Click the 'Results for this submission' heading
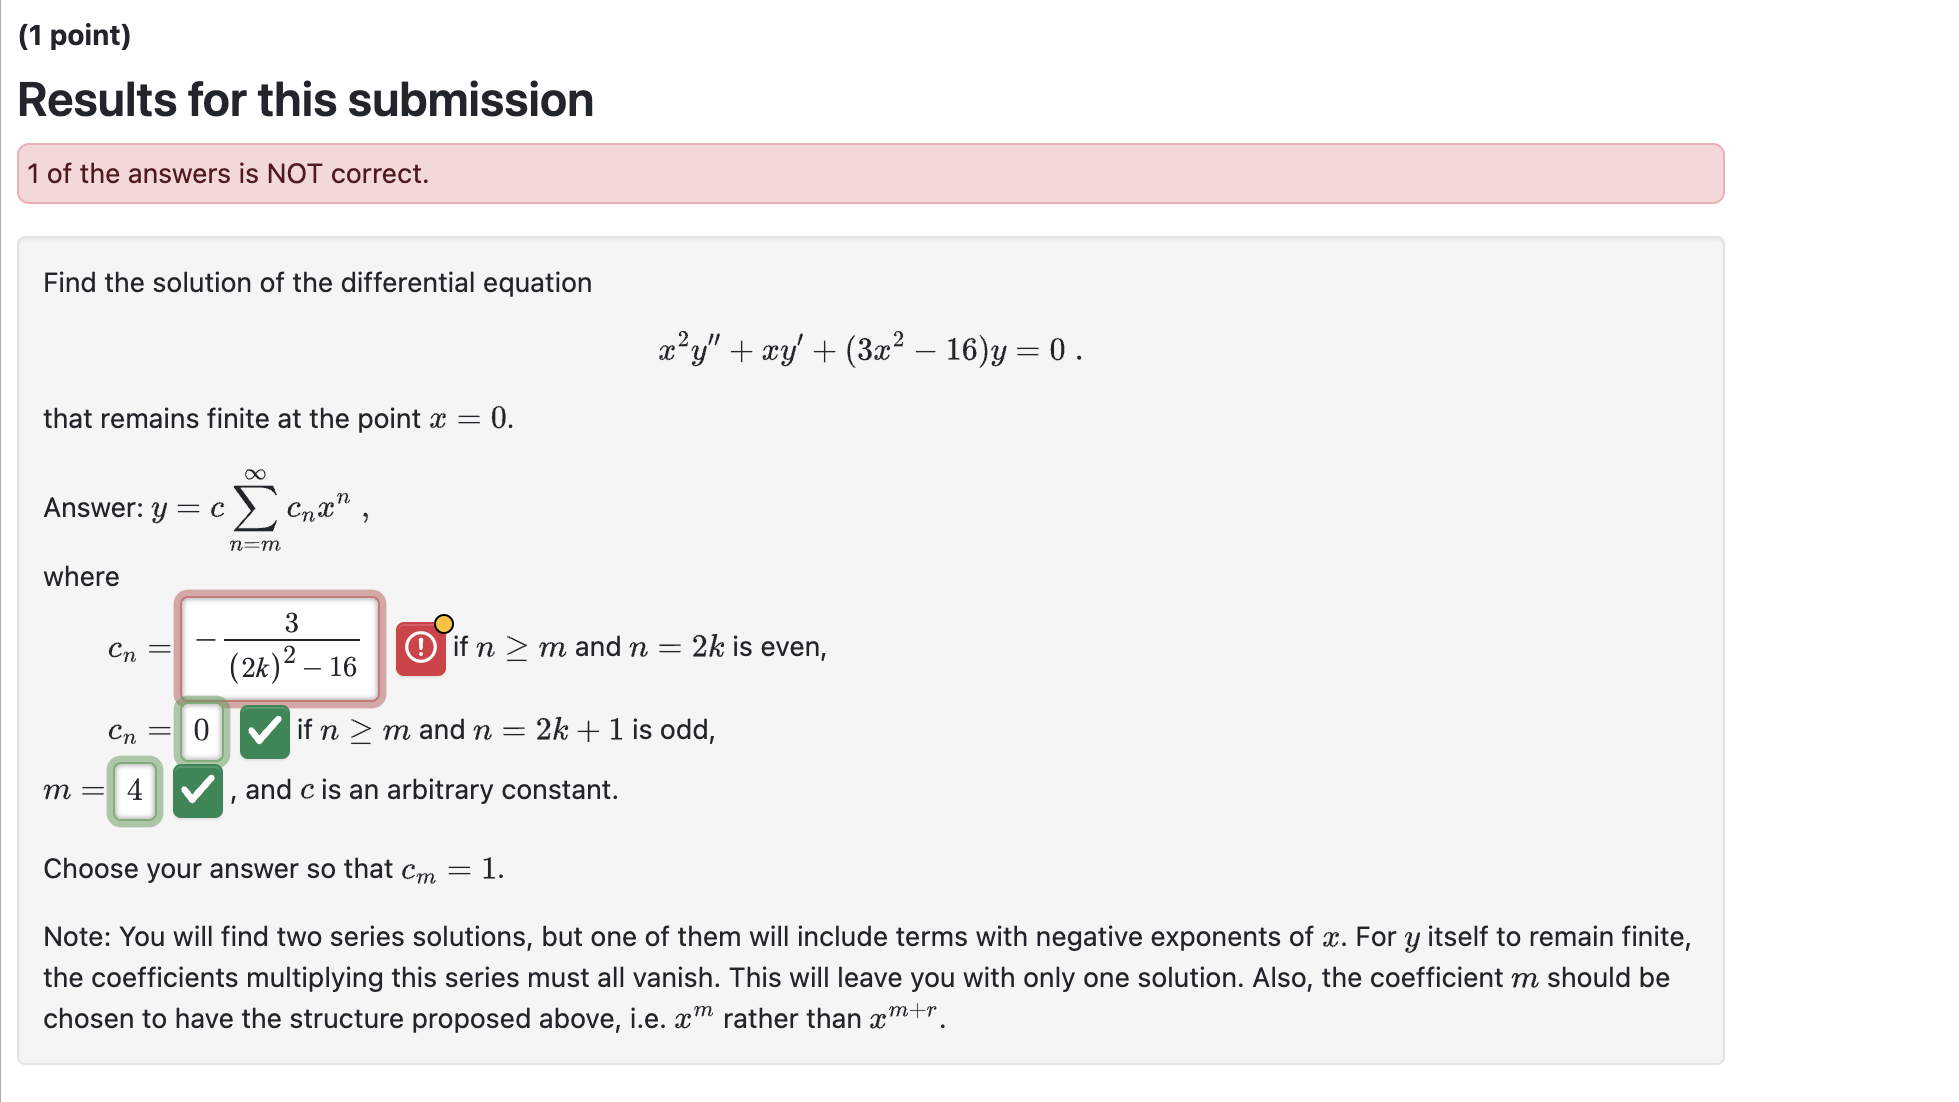The image size is (1959, 1102). 306,99
